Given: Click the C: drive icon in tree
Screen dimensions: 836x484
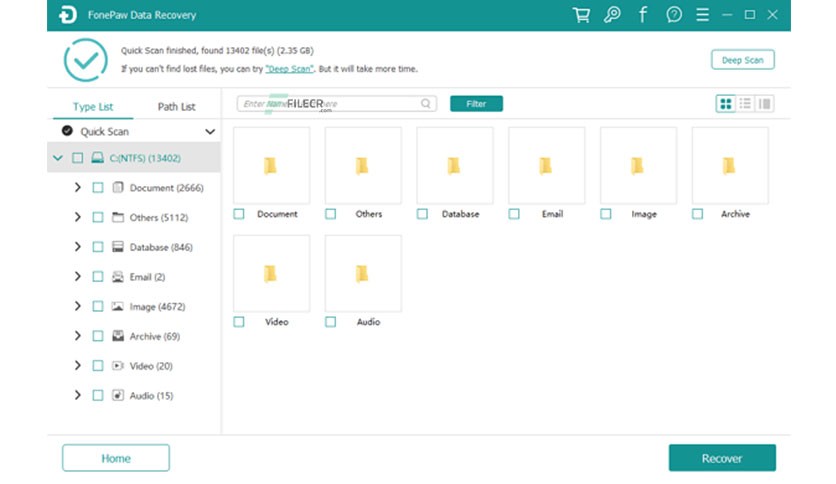Looking at the screenshot, I should 98,158.
